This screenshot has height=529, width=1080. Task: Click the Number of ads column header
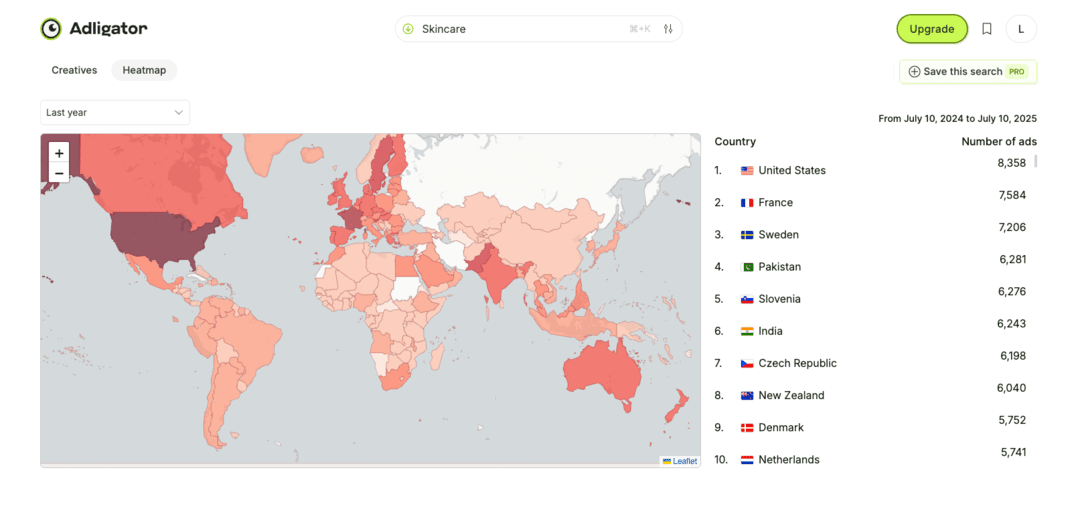pos(999,142)
